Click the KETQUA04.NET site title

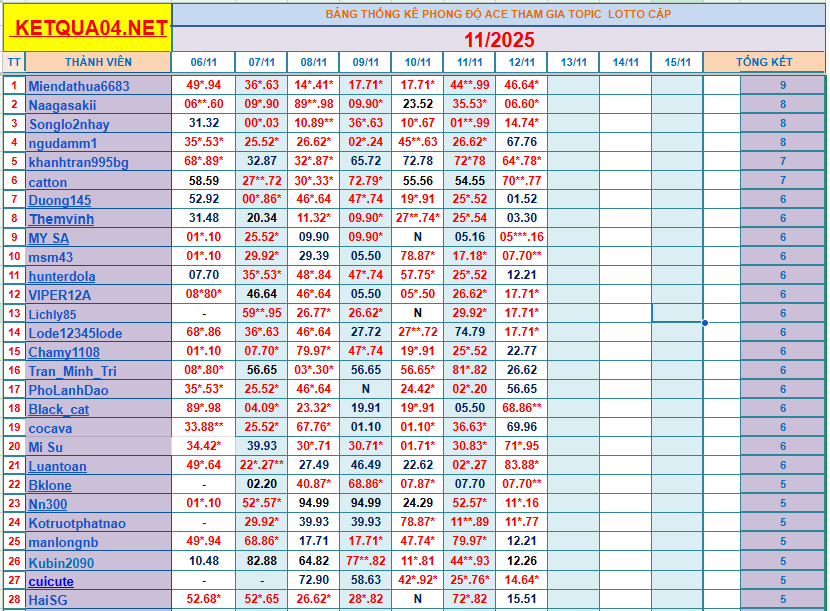click(87, 28)
